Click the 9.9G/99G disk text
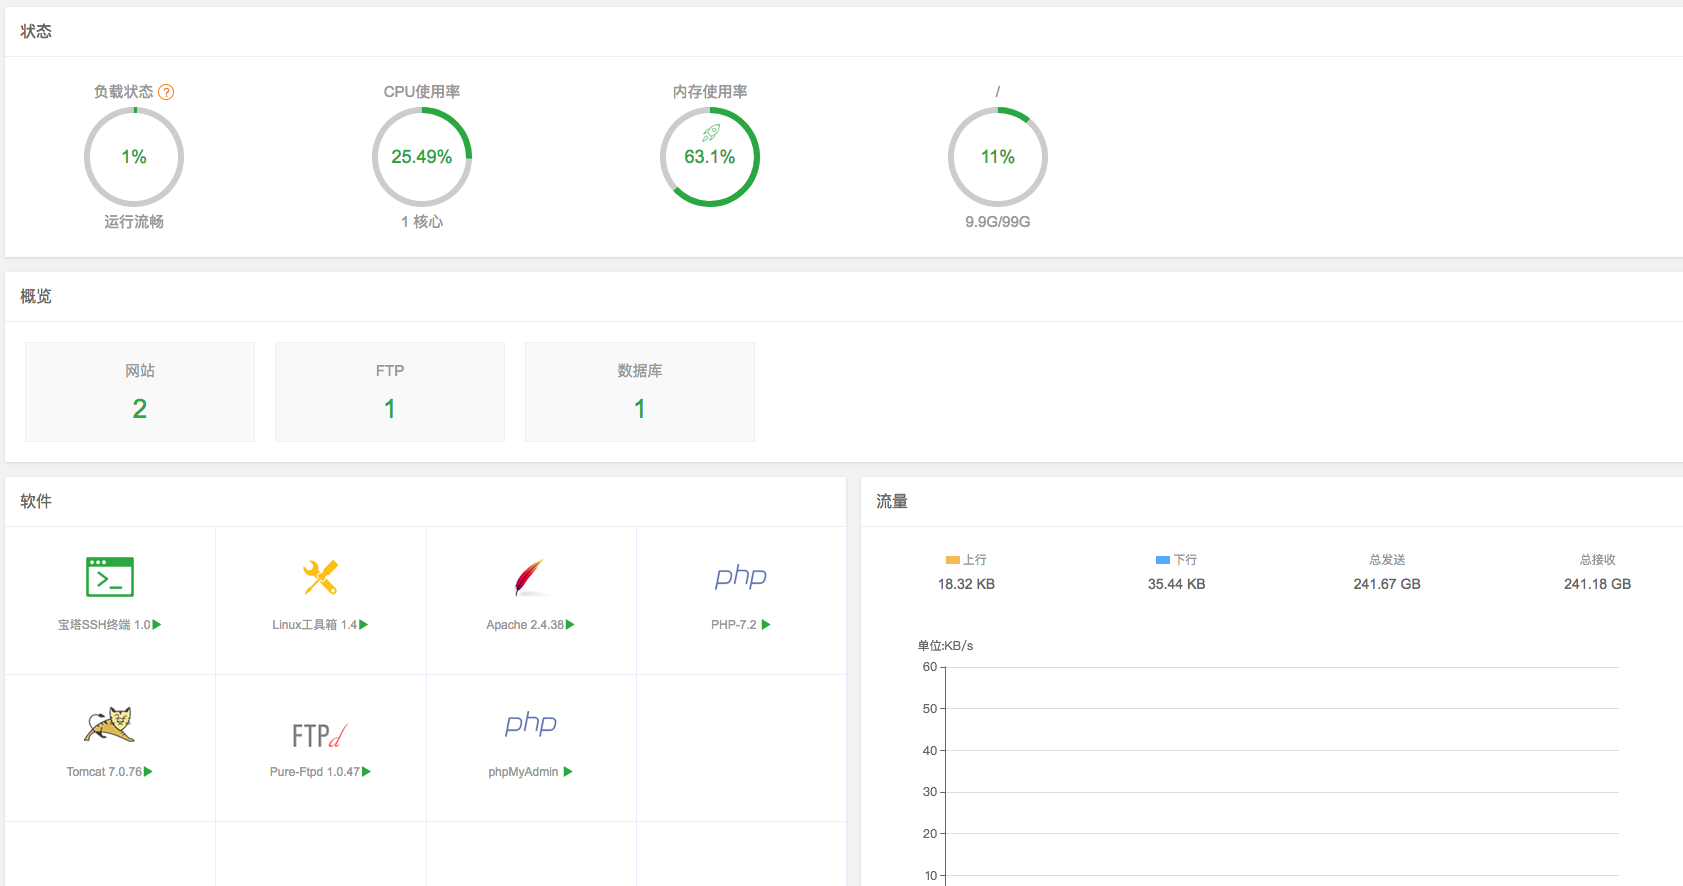 tap(998, 222)
